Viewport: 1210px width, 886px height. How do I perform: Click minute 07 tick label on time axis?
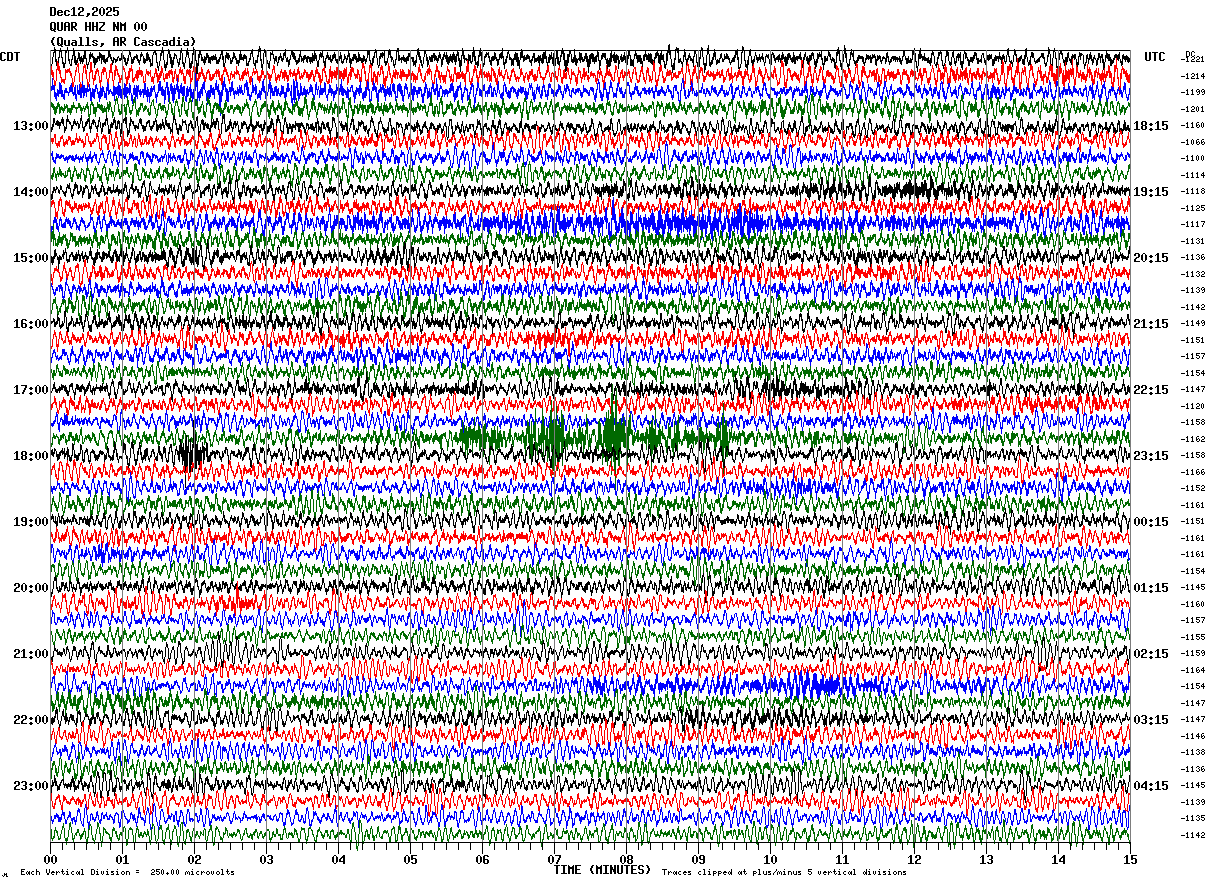coord(555,859)
